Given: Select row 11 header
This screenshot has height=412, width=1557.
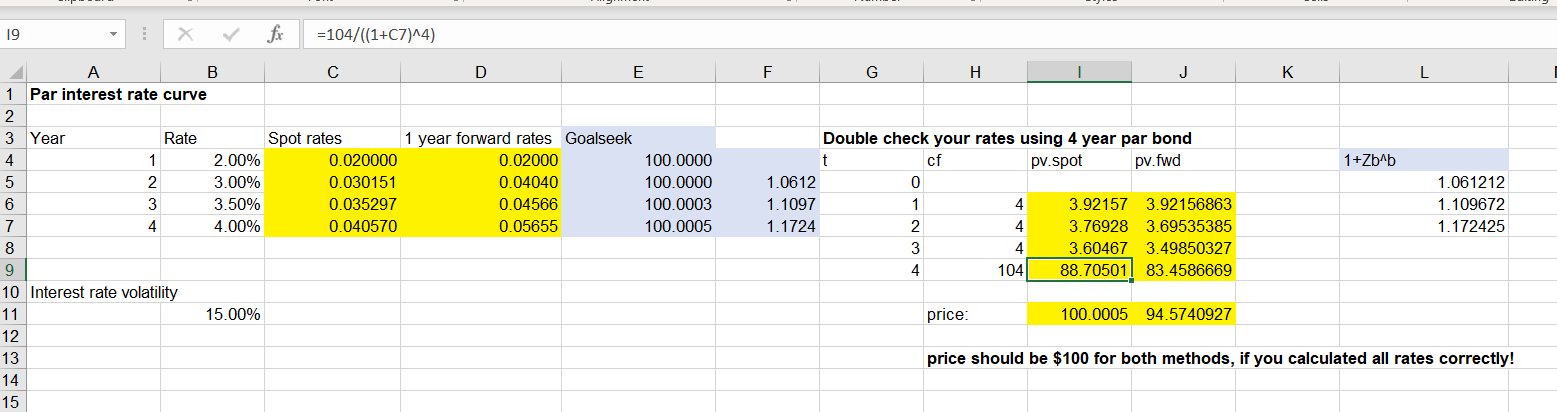Looking at the screenshot, I should [x=12, y=314].
